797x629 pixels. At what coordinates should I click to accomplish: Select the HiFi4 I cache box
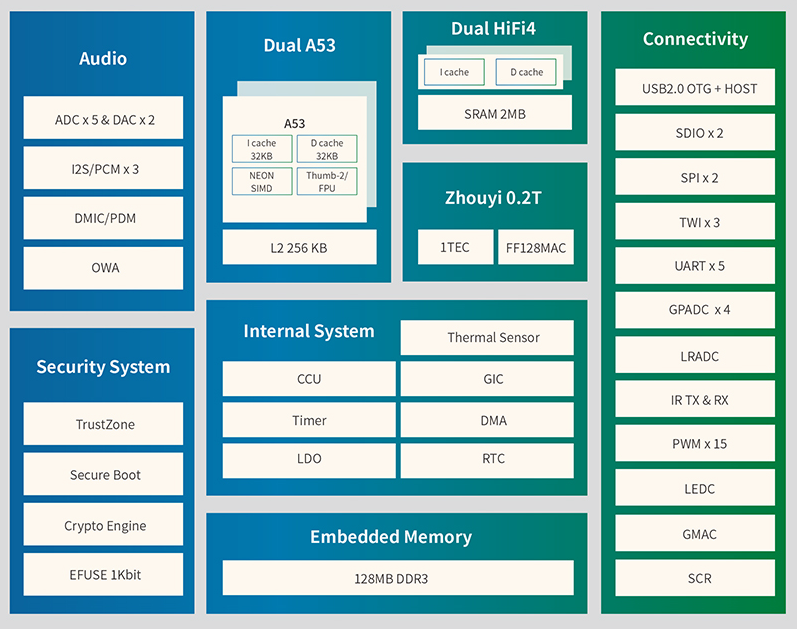coord(454,72)
